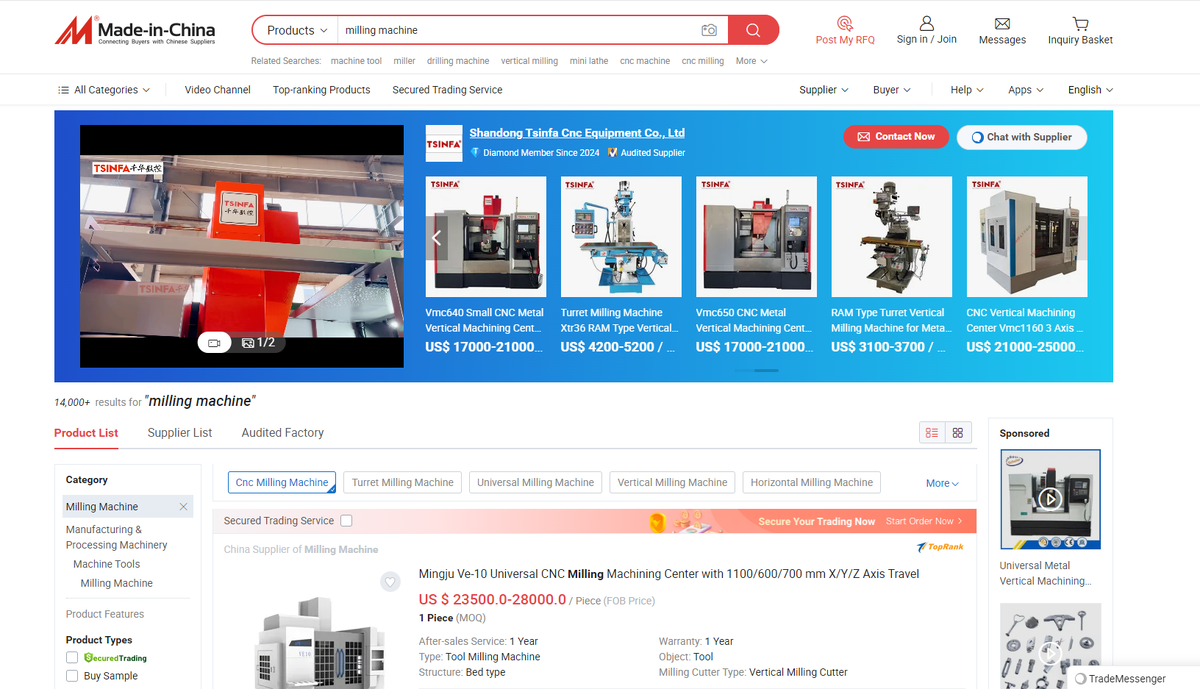Open the Supplier dropdown menu
Screen dimensions: 1200x689
tap(824, 90)
